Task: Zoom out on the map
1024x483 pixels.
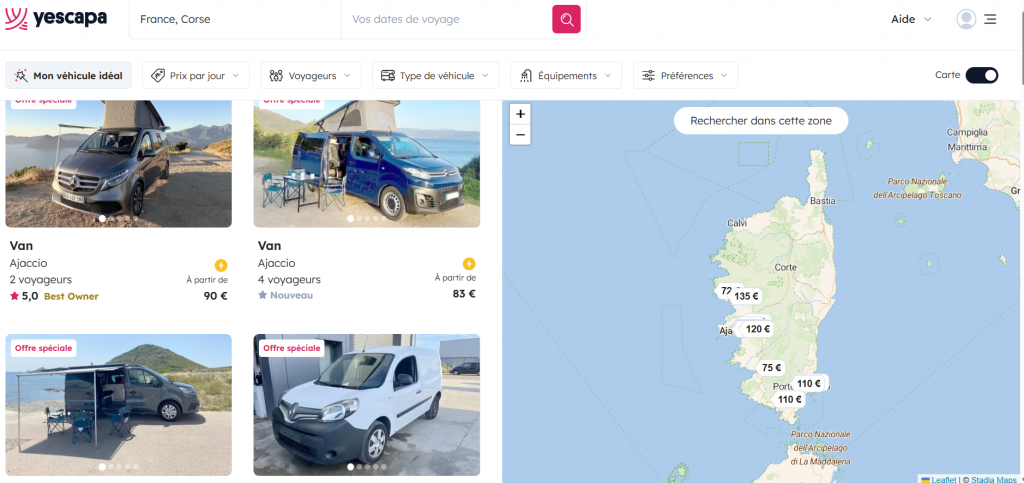Action: click(520, 134)
